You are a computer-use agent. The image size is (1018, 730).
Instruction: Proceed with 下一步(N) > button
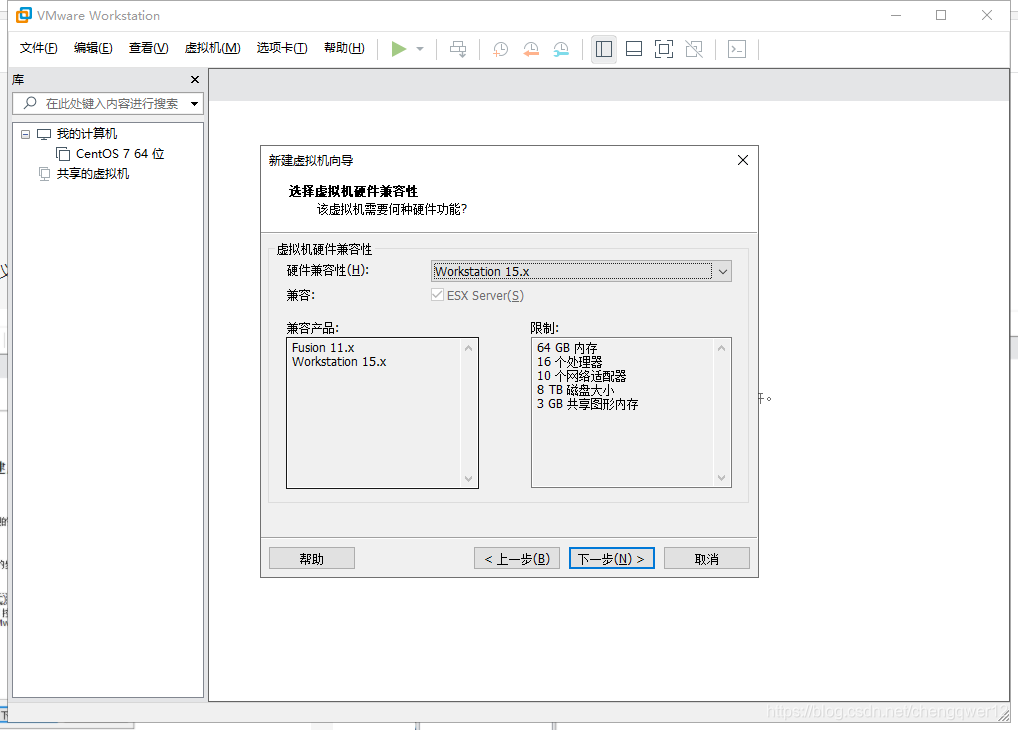612,559
